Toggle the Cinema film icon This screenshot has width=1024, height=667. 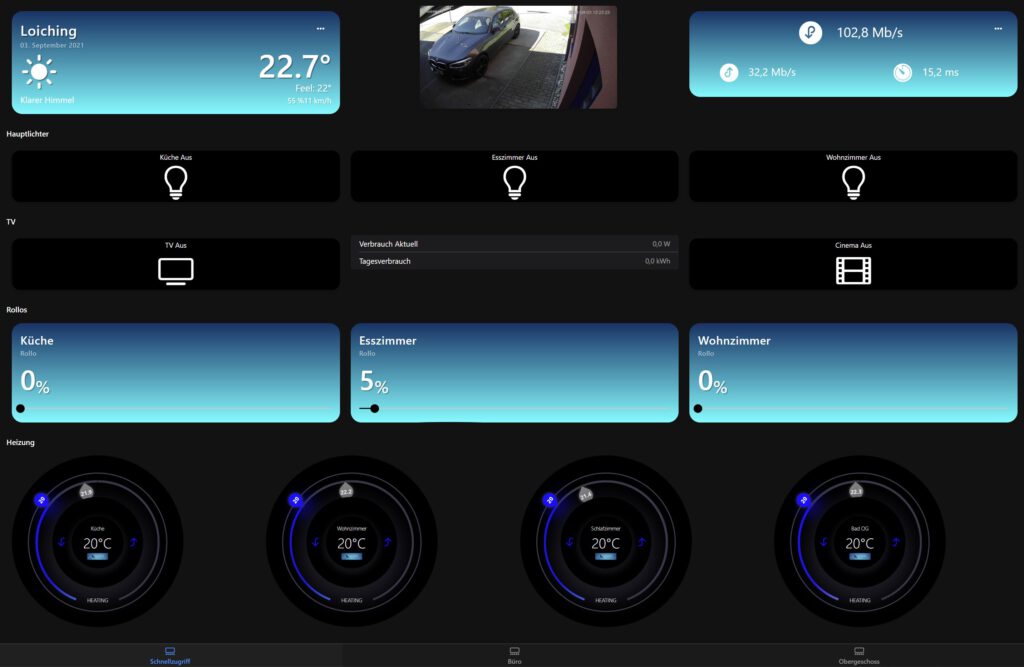tap(854, 270)
